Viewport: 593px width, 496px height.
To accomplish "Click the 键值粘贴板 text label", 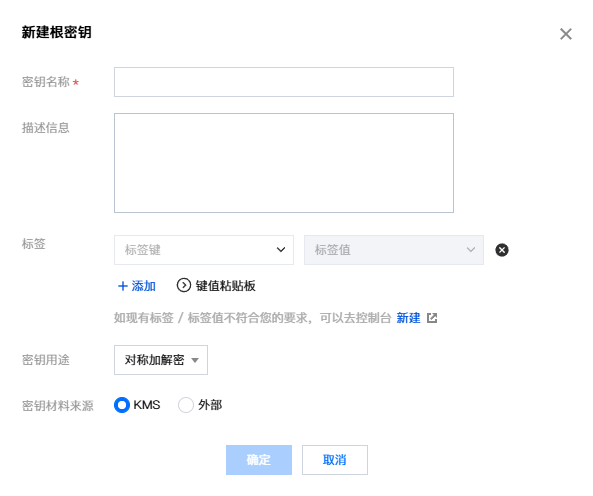I will coord(225,285).
